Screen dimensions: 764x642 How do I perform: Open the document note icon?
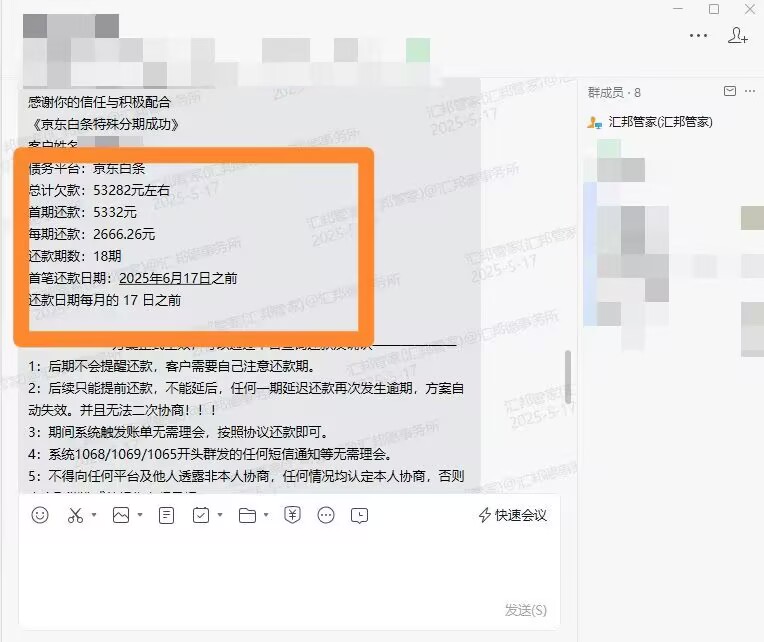(x=166, y=515)
